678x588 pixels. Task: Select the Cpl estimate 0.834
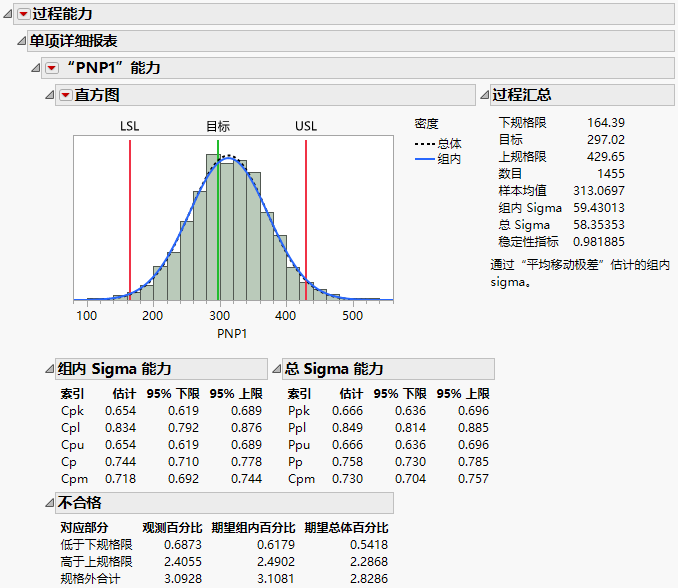pyautogui.click(x=121, y=428)
